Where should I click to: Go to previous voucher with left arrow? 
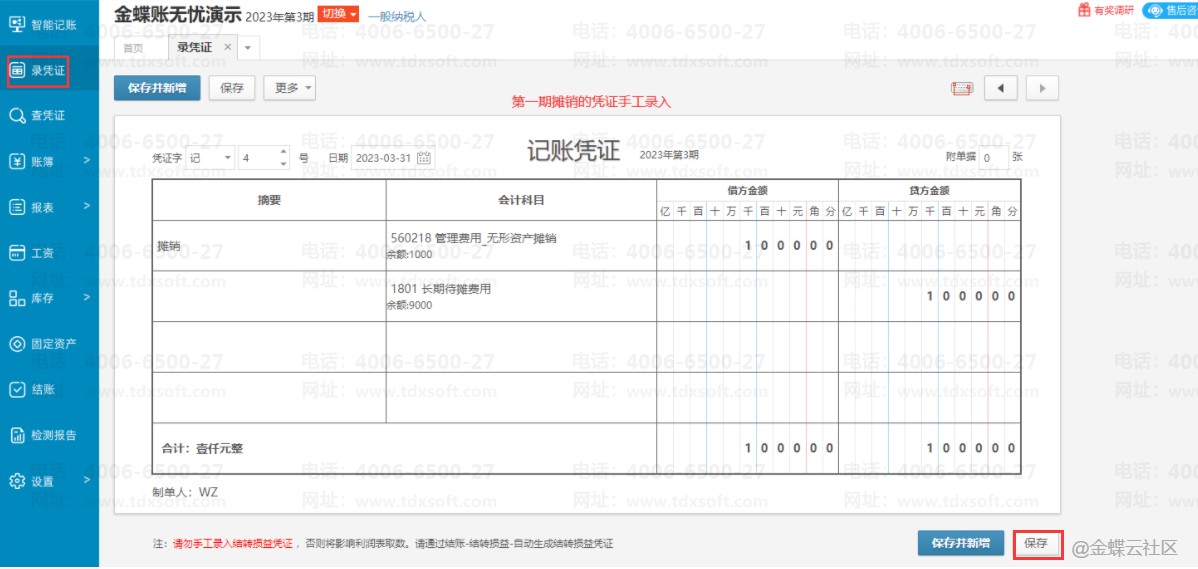coord(1000,88)
